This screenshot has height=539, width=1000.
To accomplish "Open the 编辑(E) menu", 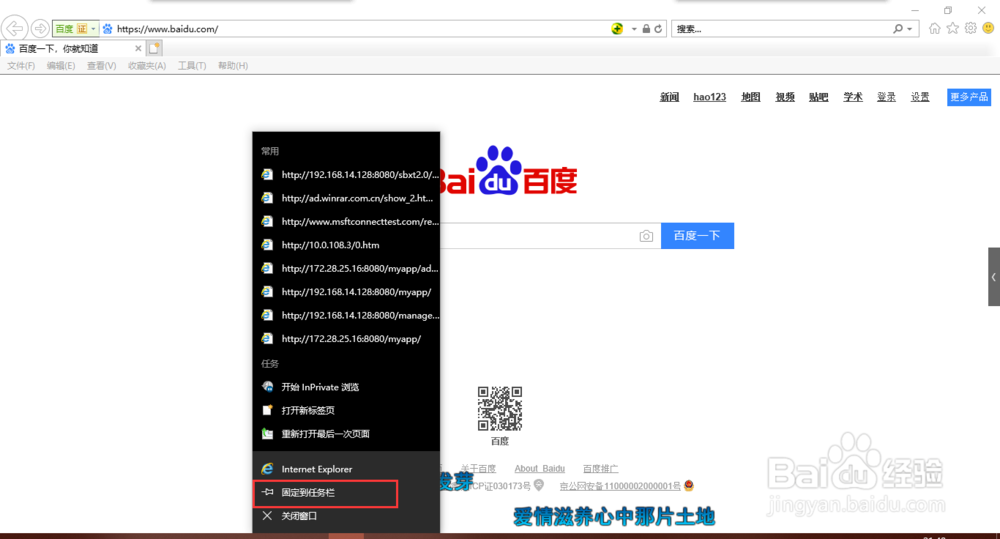I will pyautogui.click(x=61, y=66).
